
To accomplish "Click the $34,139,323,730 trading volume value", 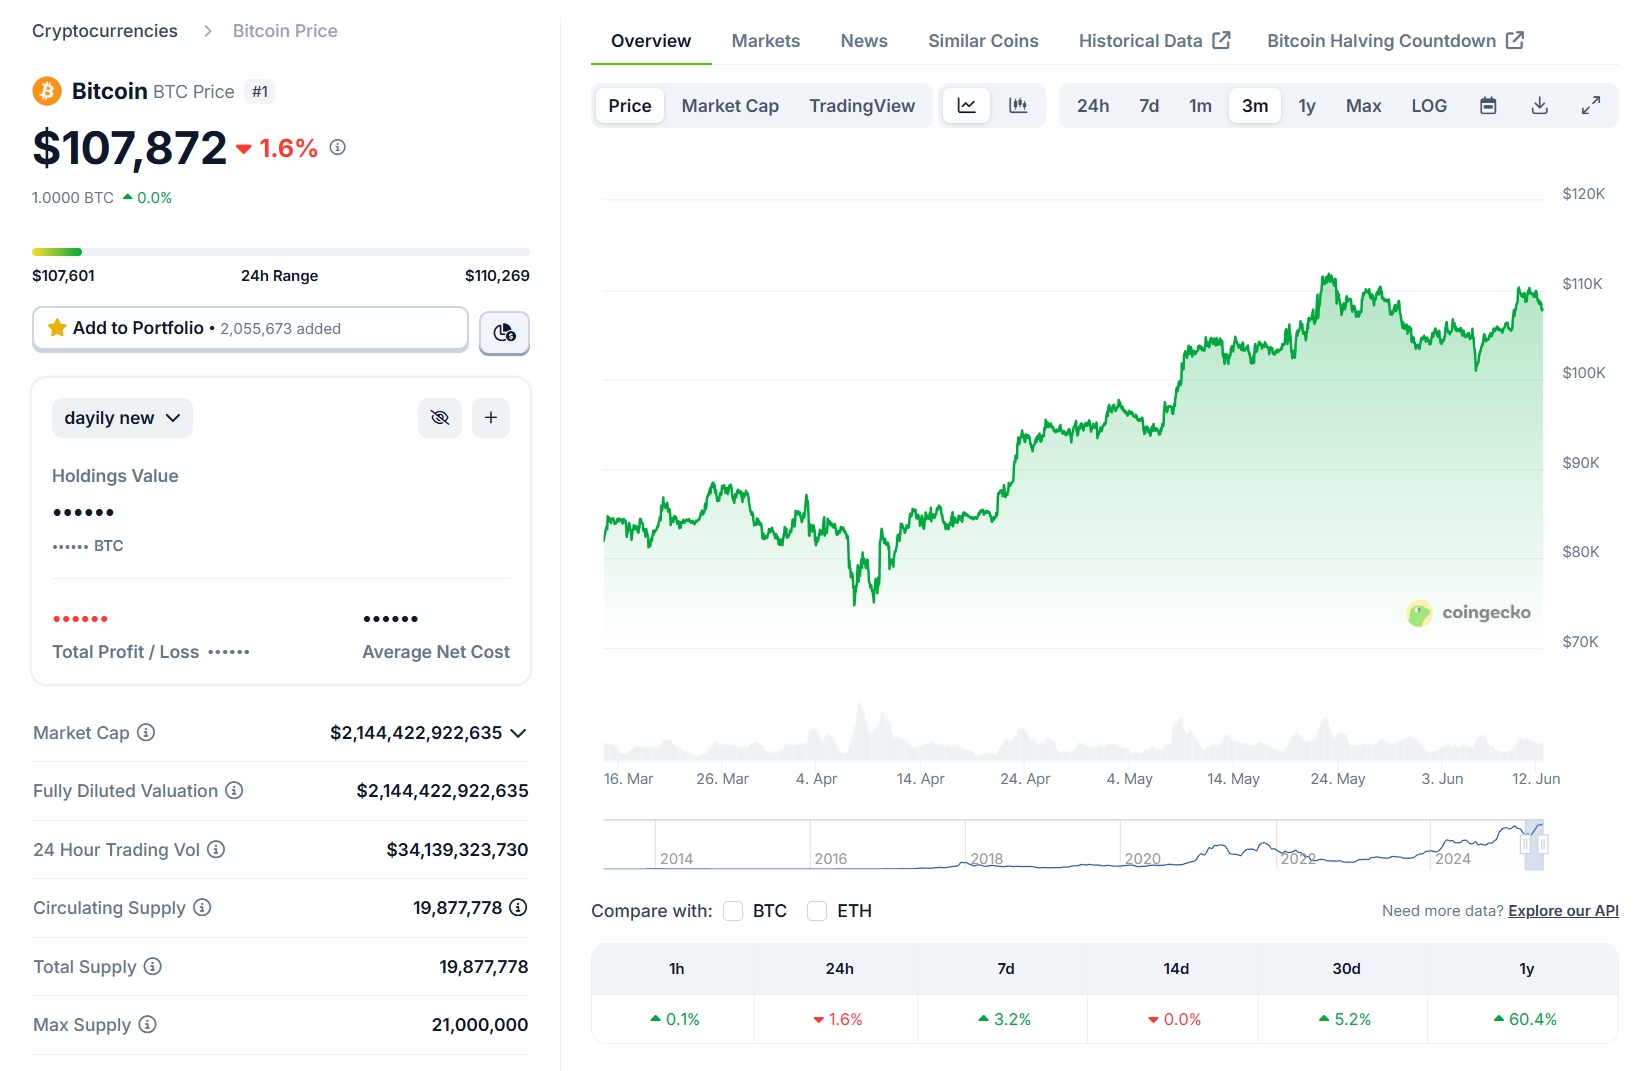I will tap(457, 850).
